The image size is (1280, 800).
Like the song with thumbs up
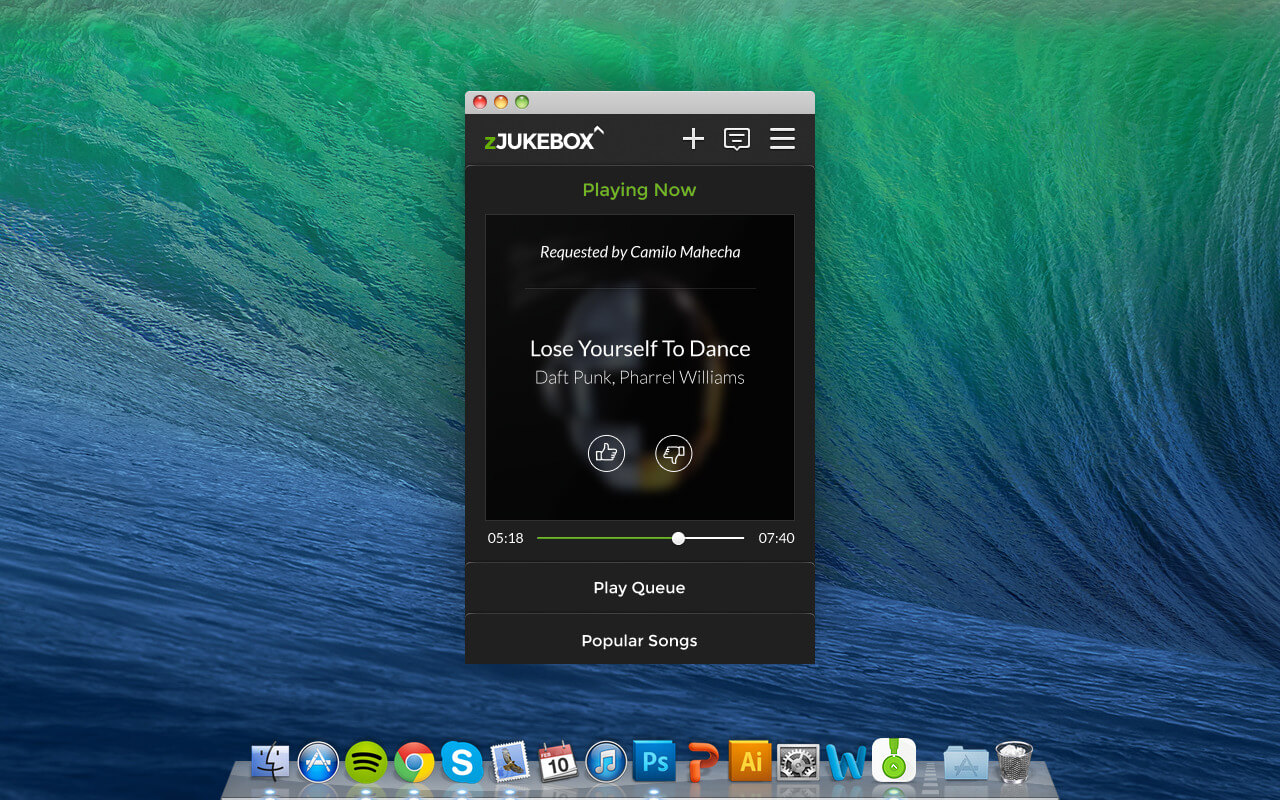[x=606, y=453]
